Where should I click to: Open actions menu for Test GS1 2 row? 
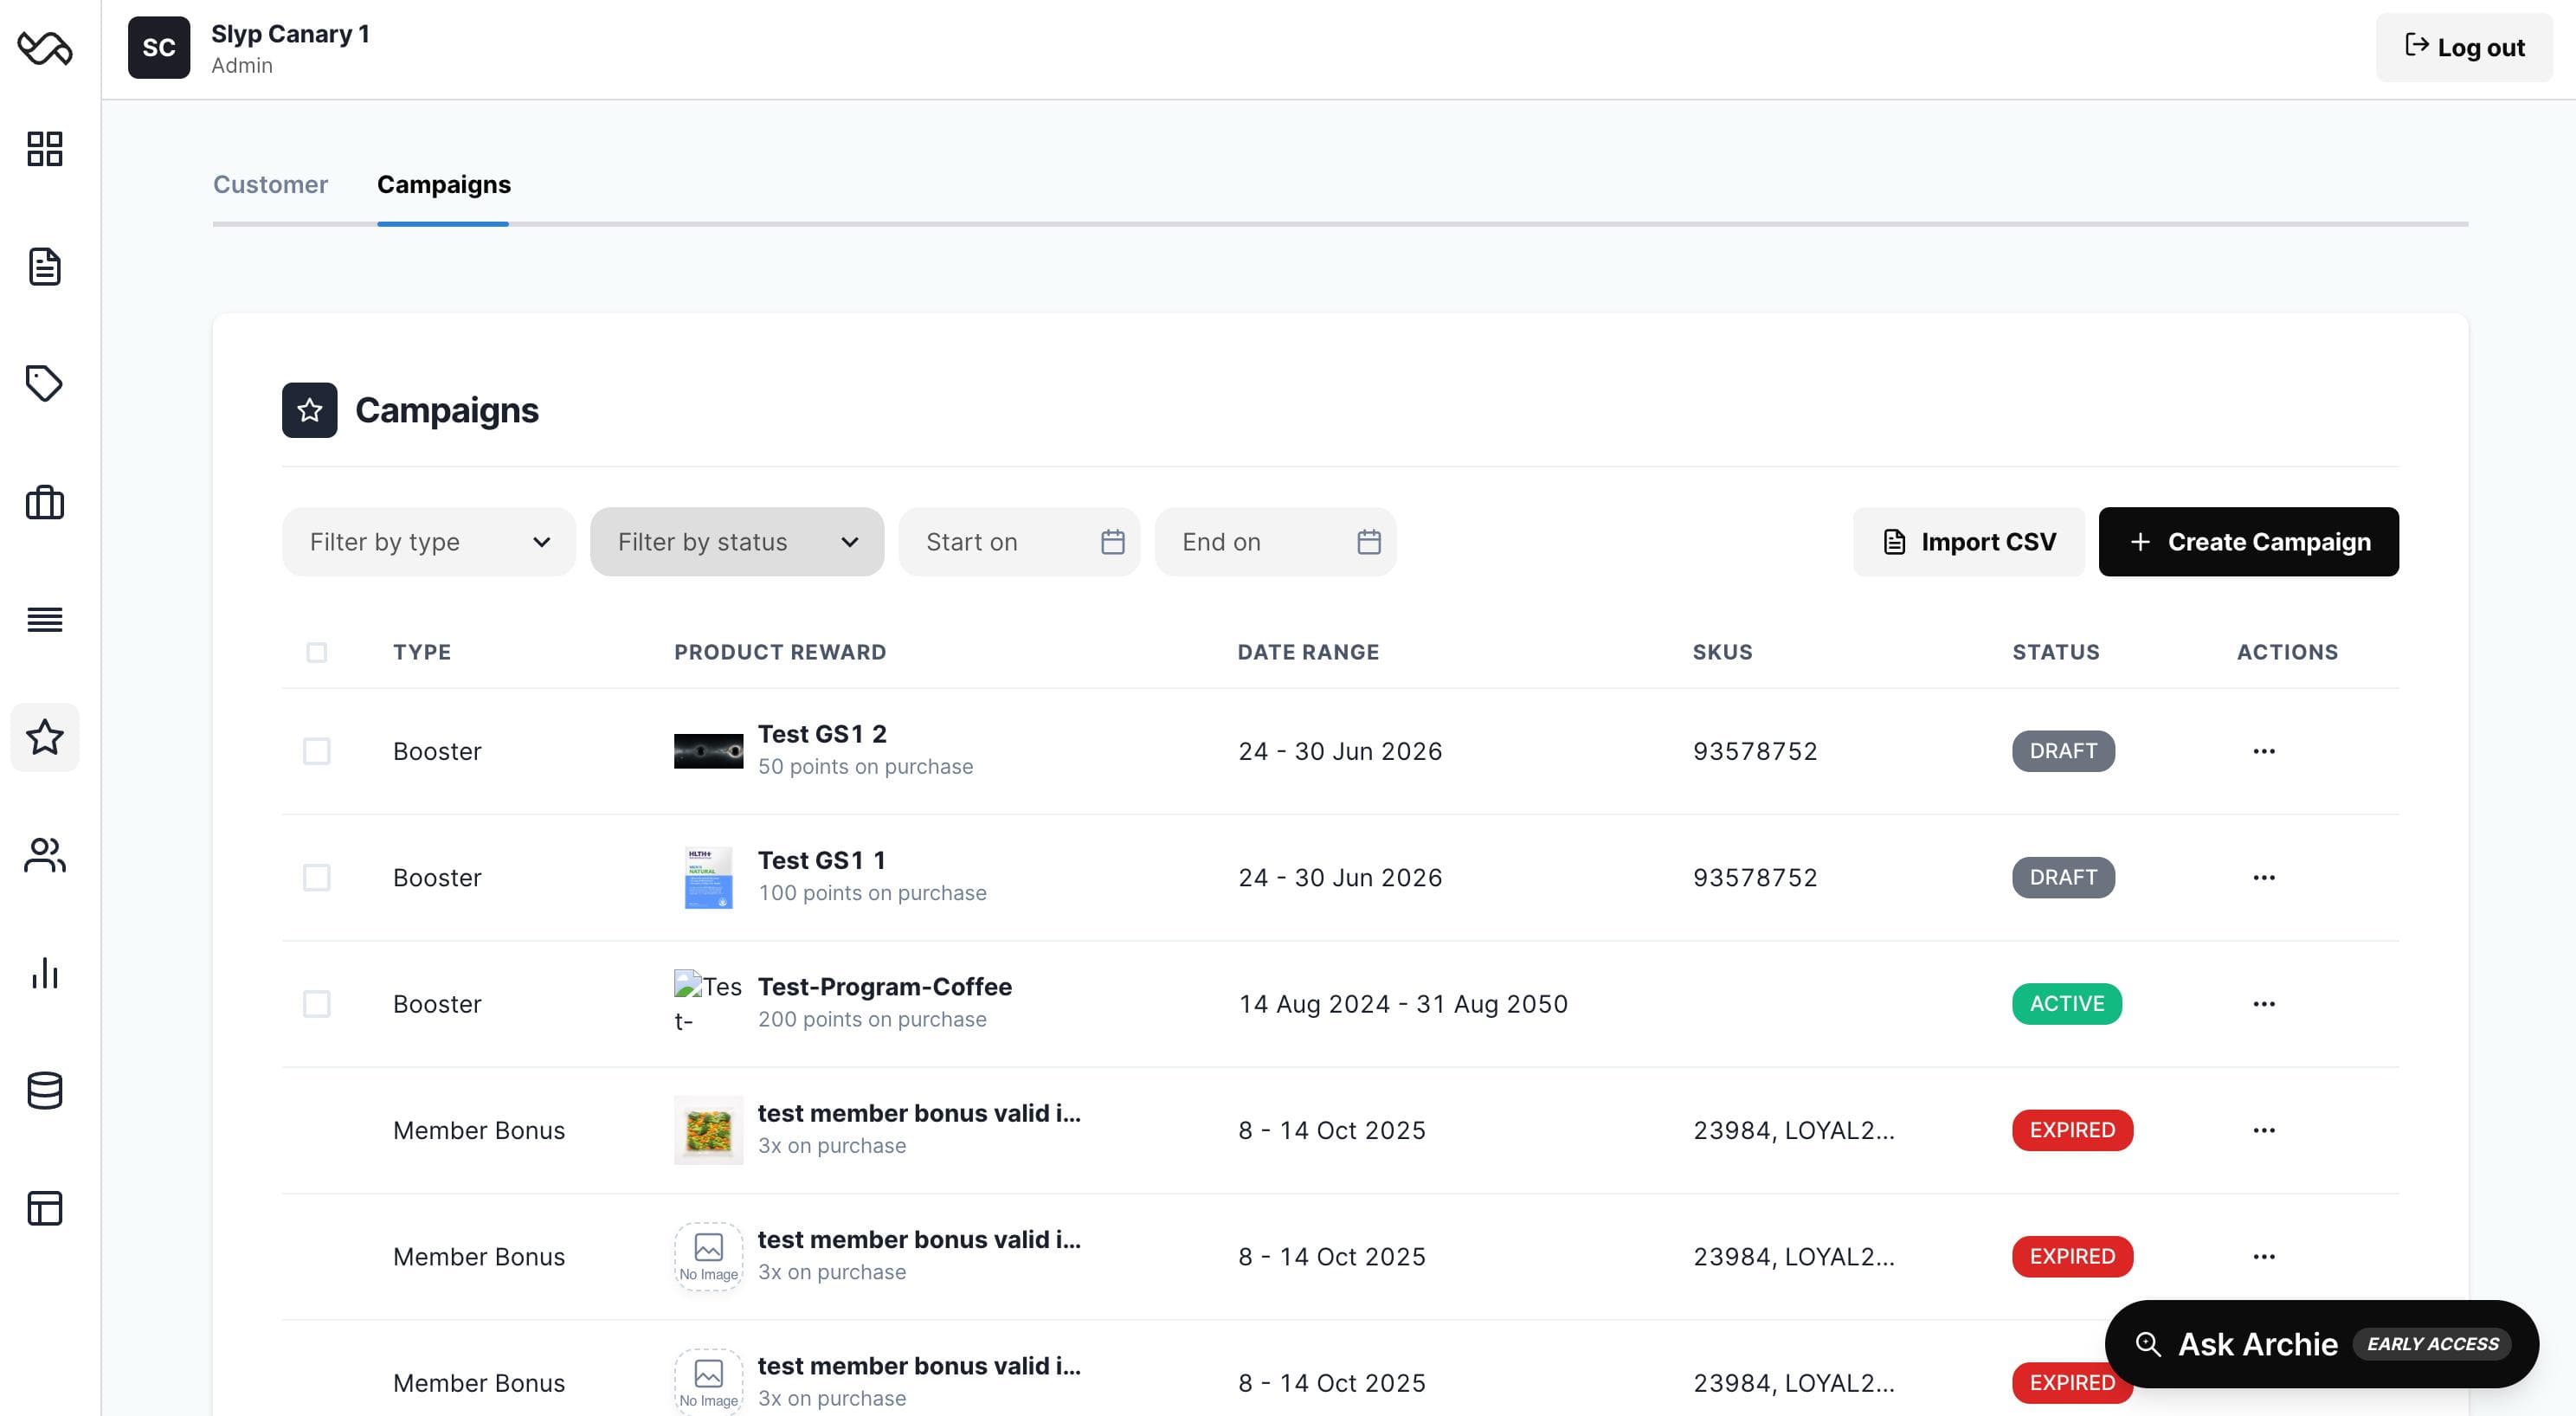point(2264,751)
